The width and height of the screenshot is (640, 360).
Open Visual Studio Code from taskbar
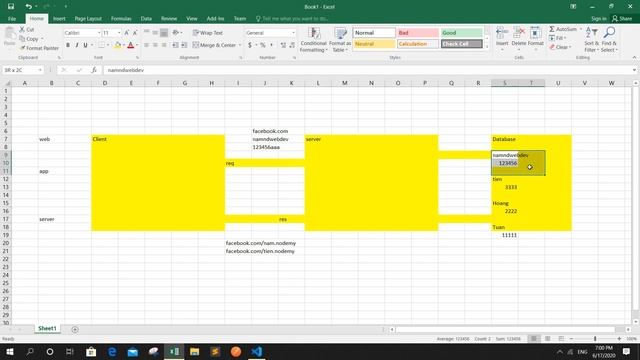click(257, 352)
